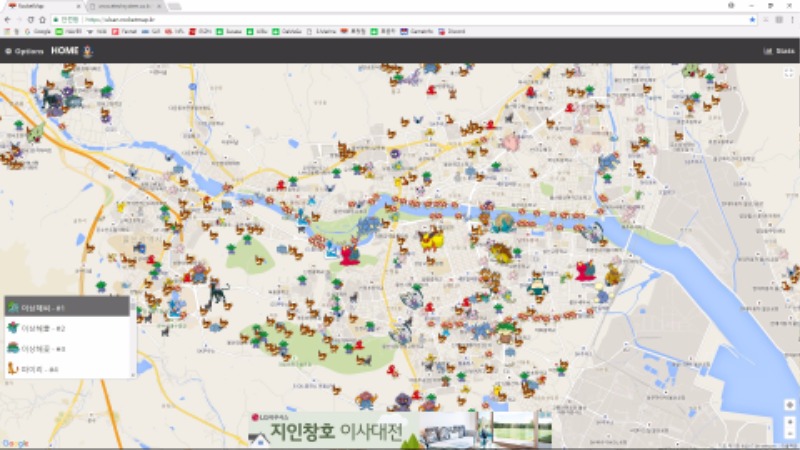Image resolution: width=800 pixels, height=450 pixels.
Task: Center map on my location
Action: 790,405
